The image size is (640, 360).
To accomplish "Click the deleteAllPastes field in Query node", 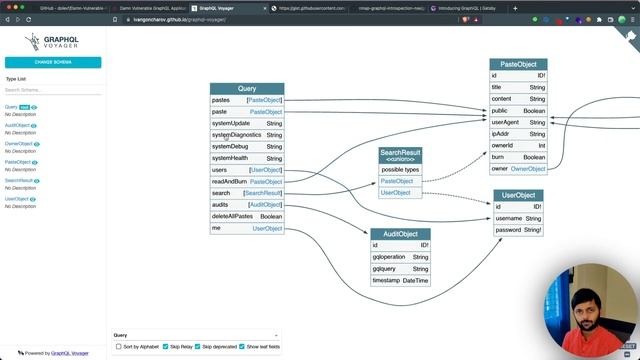I will pyautogui.click(x=247, y=216).
